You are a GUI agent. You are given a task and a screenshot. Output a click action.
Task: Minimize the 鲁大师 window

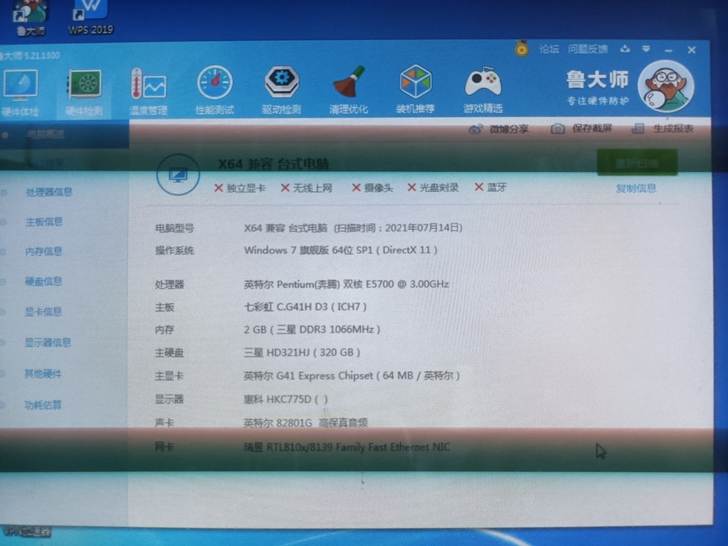point(669,50)
